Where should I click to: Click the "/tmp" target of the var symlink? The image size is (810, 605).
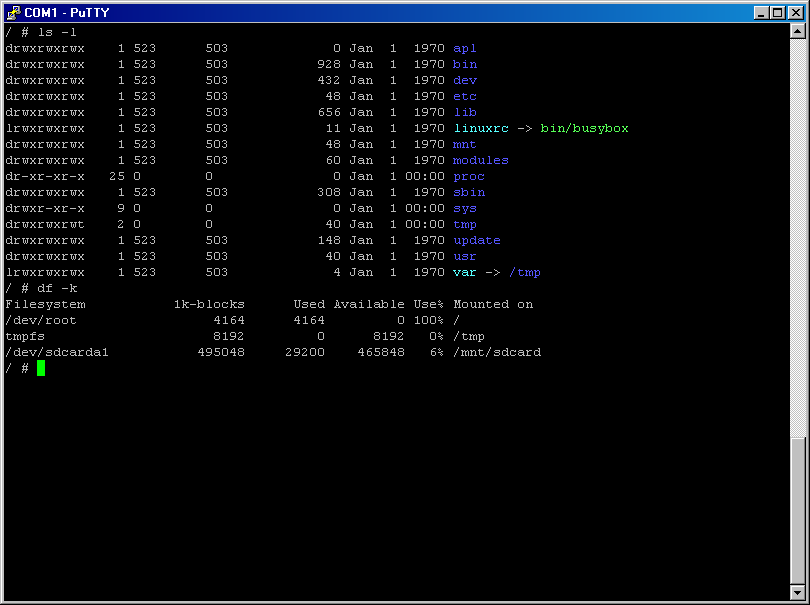click(x=525, y=273)
